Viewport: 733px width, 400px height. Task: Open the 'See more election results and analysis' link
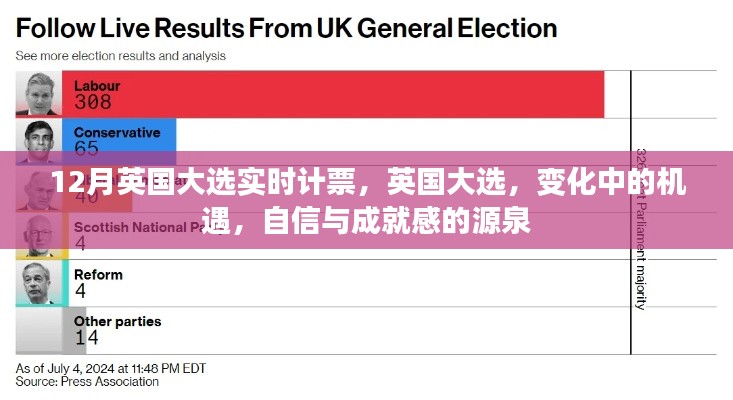121,56
